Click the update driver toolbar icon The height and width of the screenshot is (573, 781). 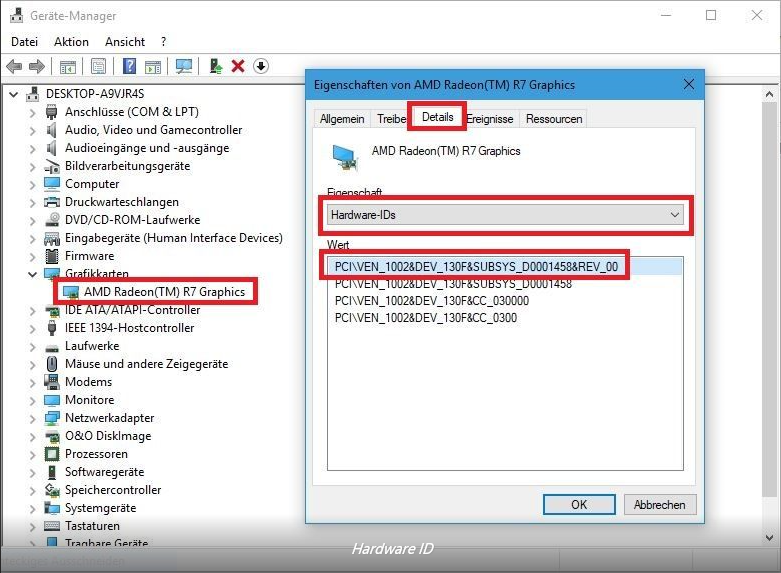coord(215,66)
